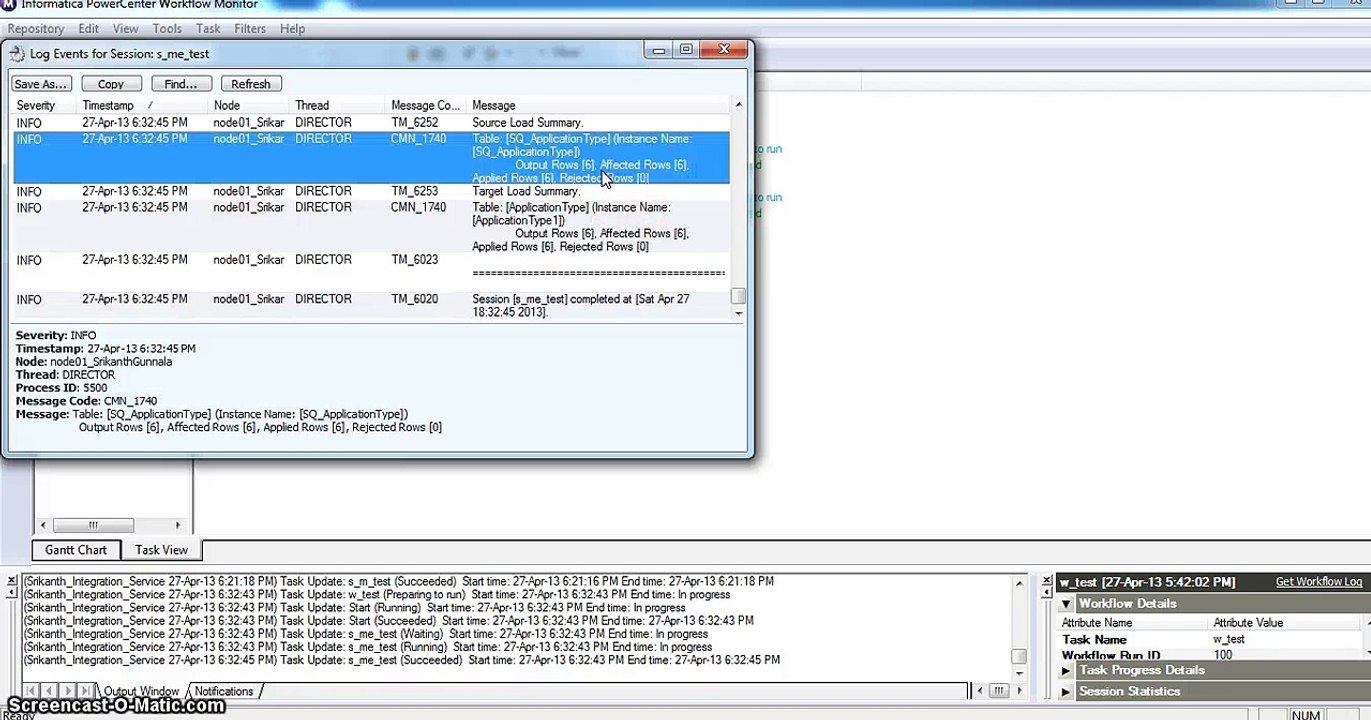
Task: Select the TM_6023 log row
Action: (371, 266)
